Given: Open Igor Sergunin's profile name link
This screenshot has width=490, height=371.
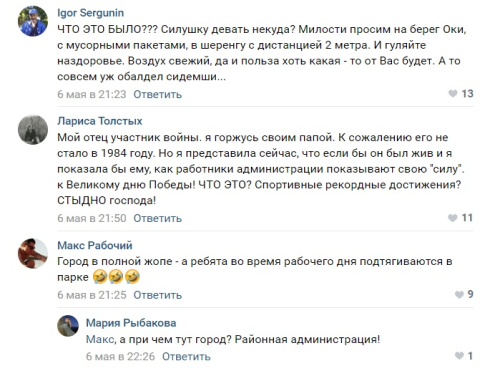Looking at the screenshot, I should click(x=90, y=13).
